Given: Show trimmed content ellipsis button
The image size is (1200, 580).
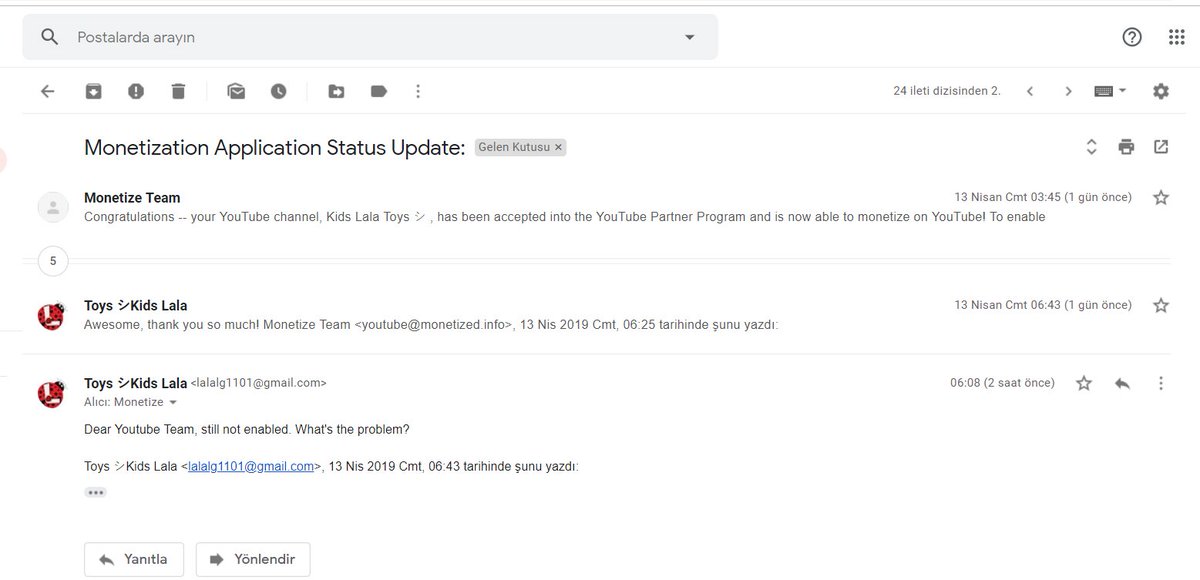Looking at the screenshot, I should pyautogui.click(x=95, y=492).
